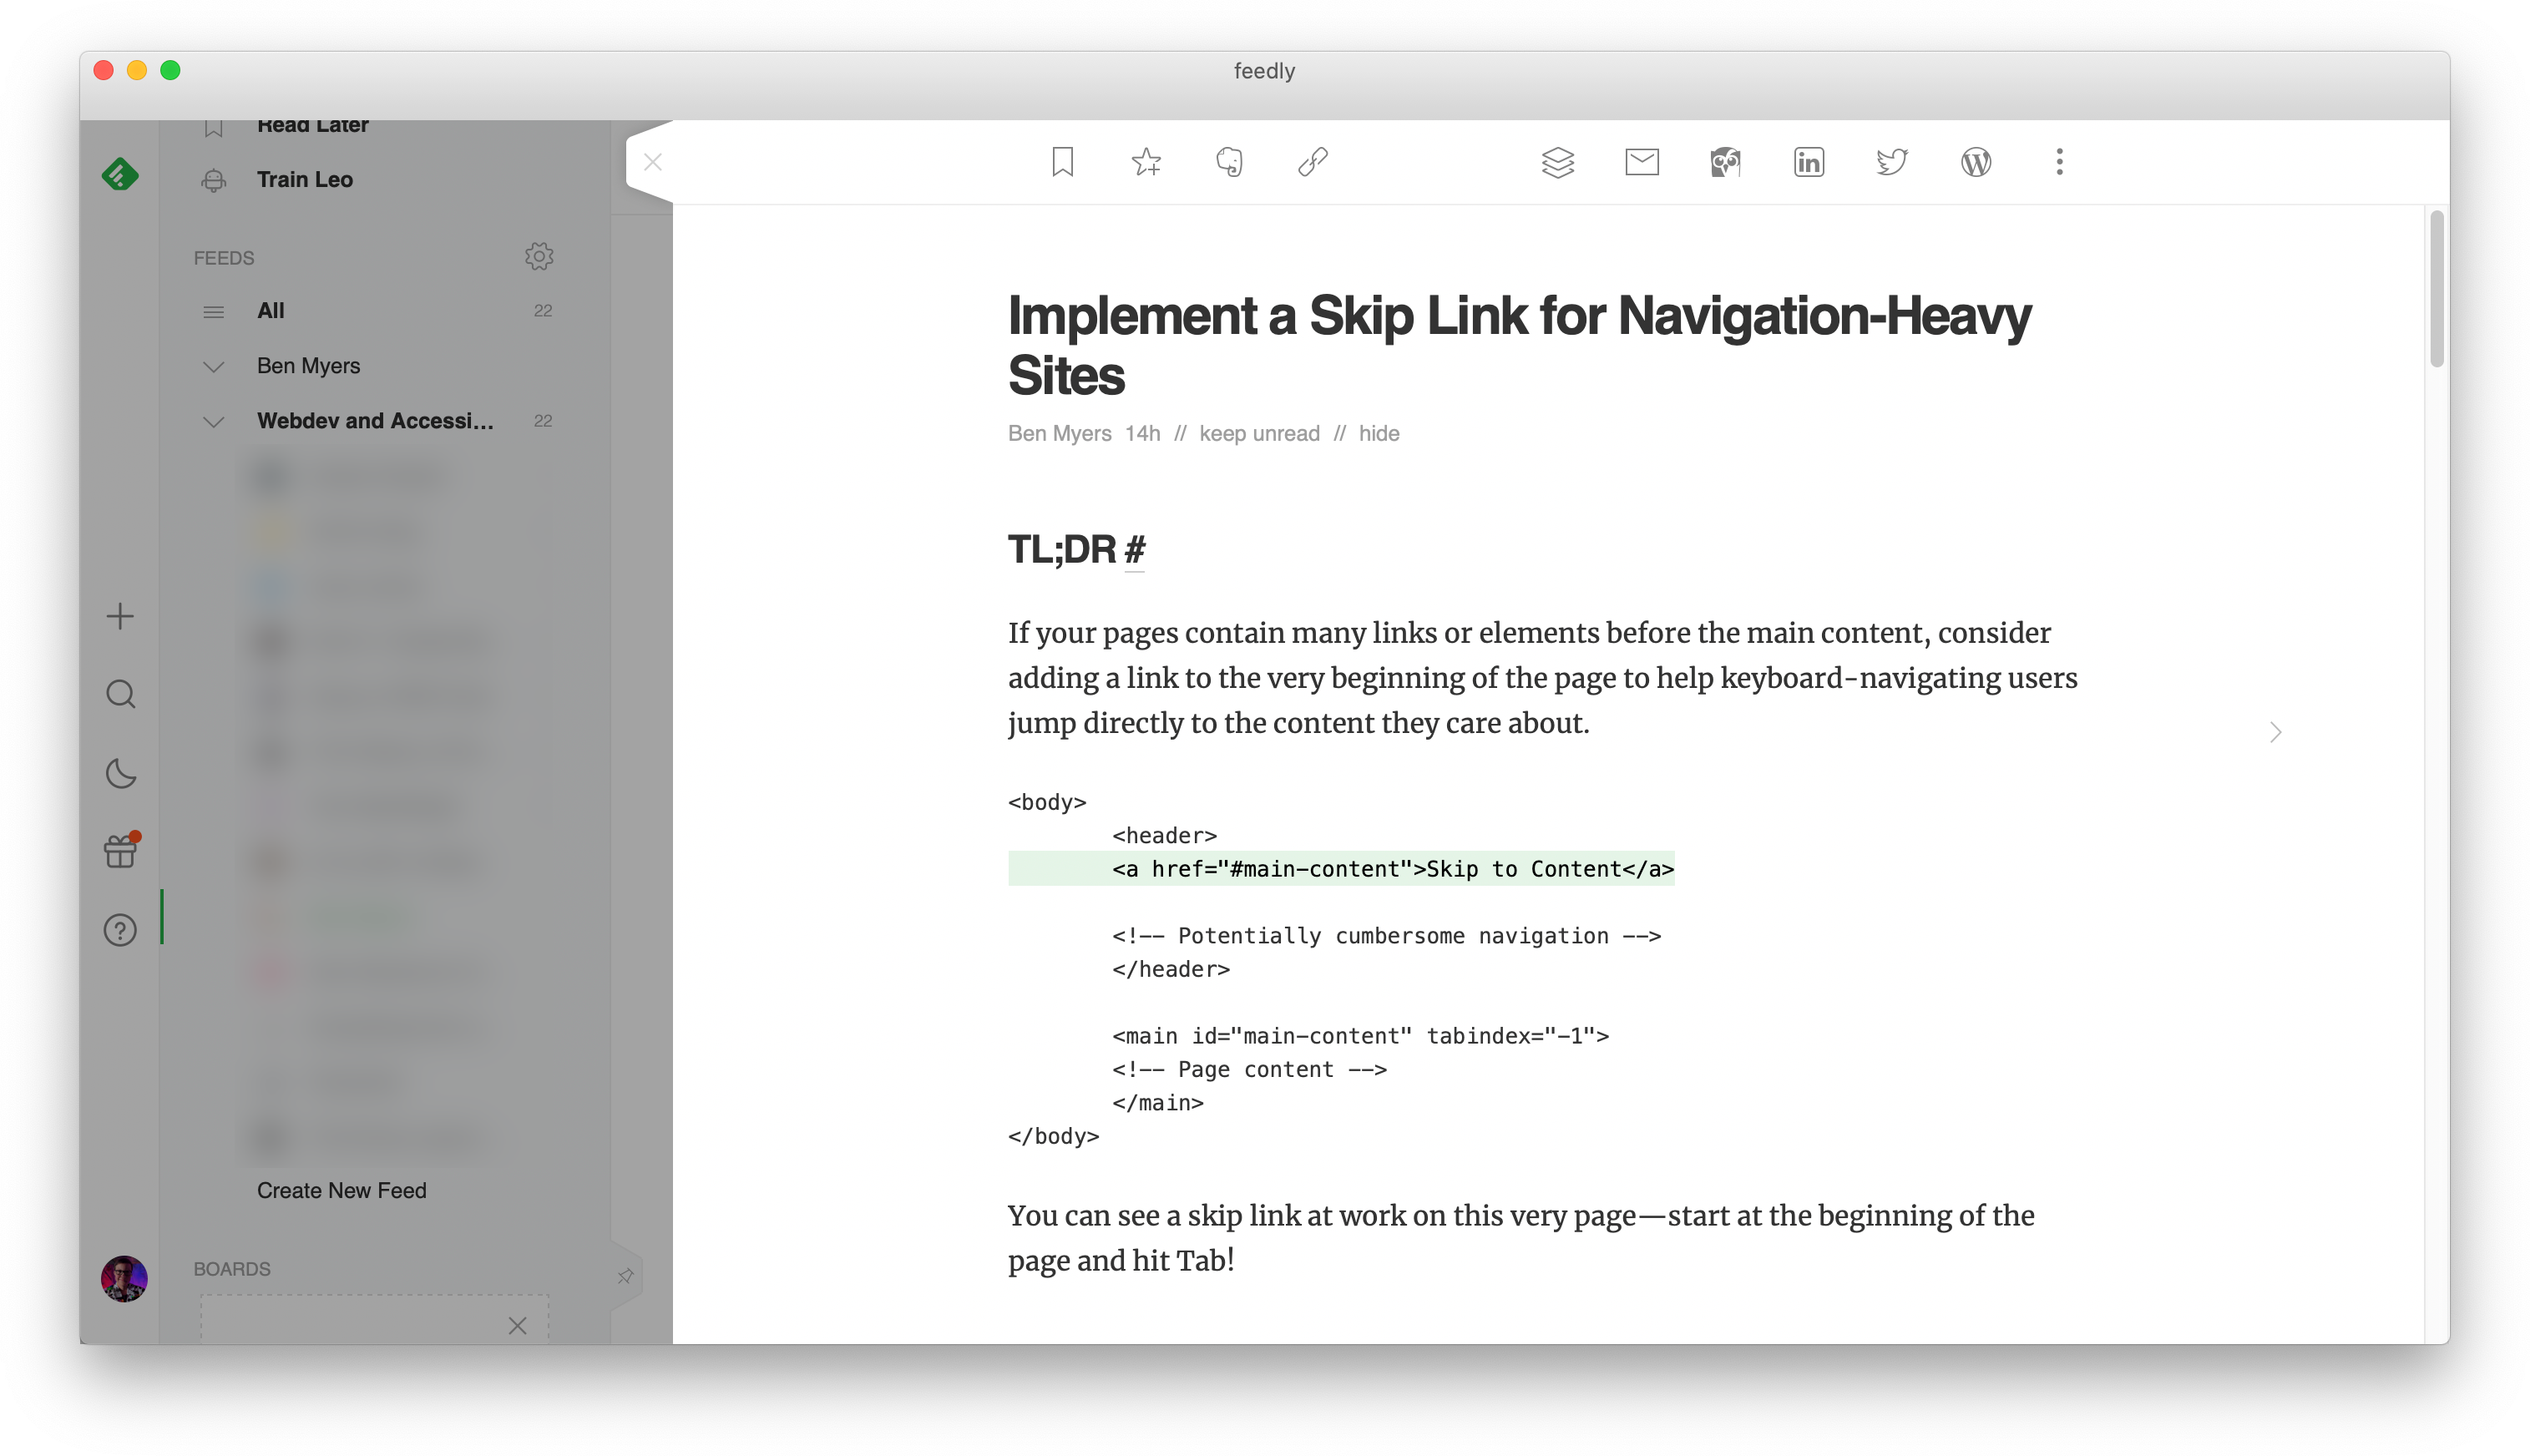Open the user profile avatar
Screen dimensions: 2530x1456
point(124,1278)
